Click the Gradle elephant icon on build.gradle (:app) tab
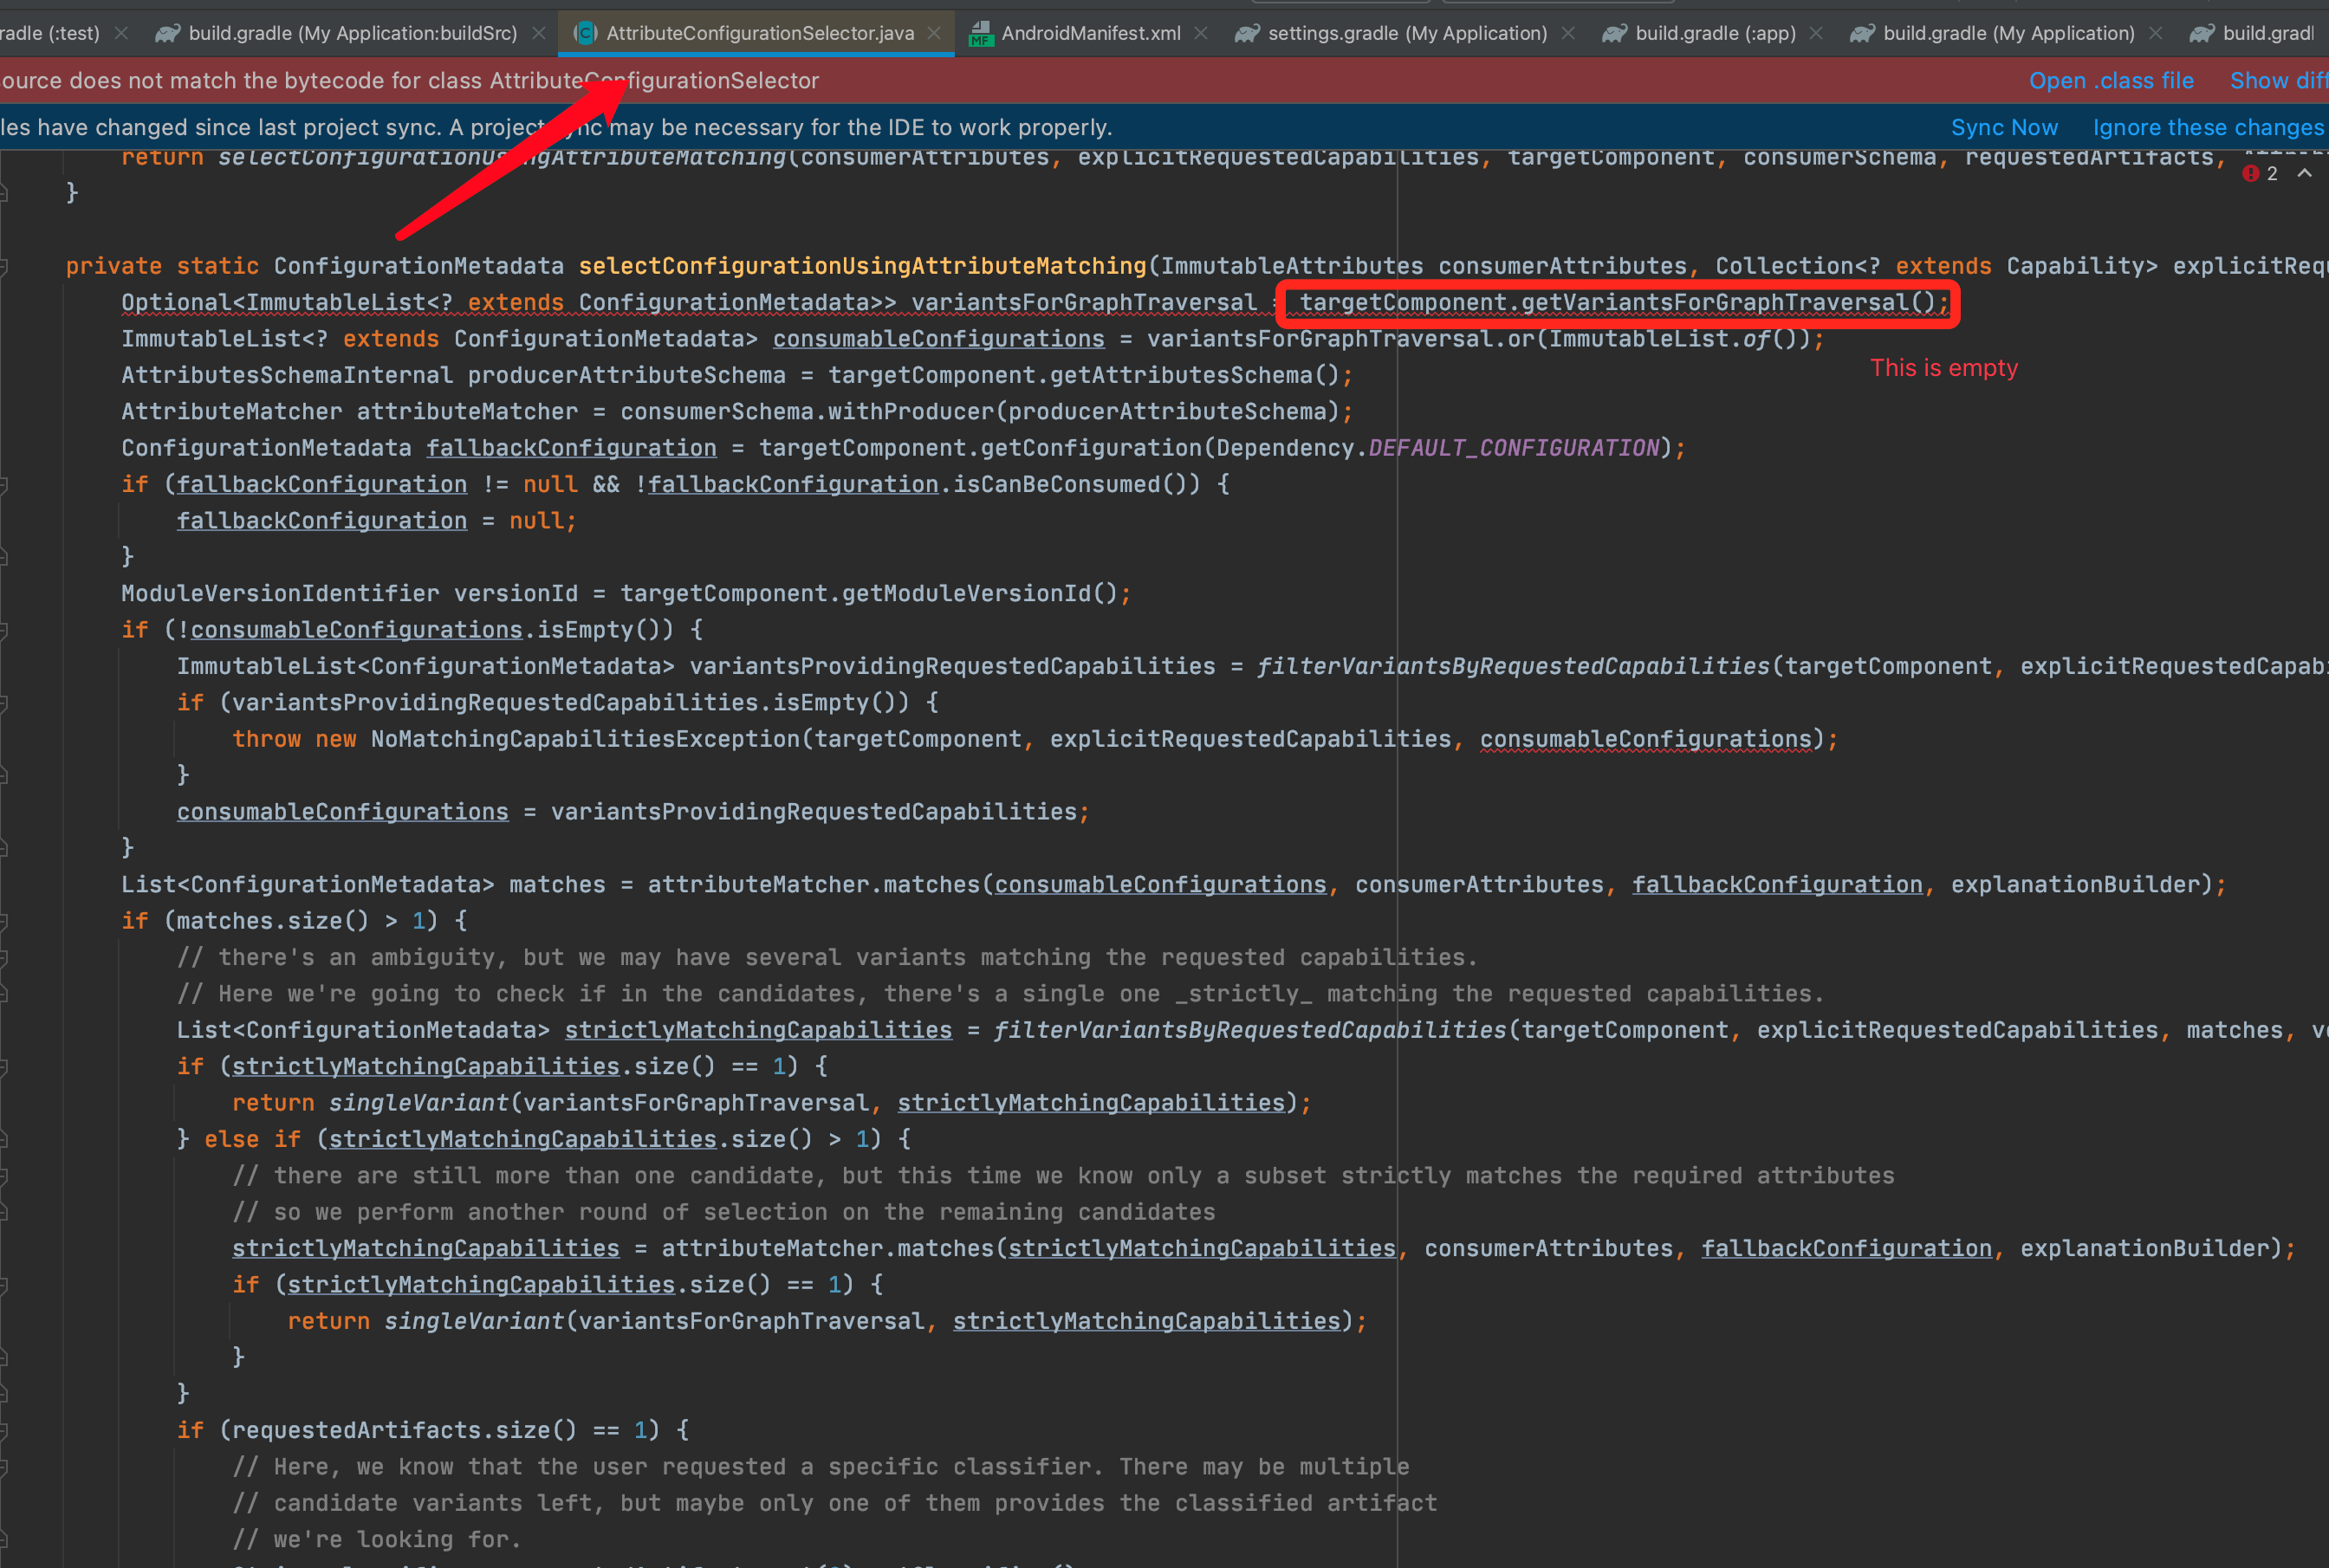Viewport: 2329px width, 1568px height. click(1614, 33)
